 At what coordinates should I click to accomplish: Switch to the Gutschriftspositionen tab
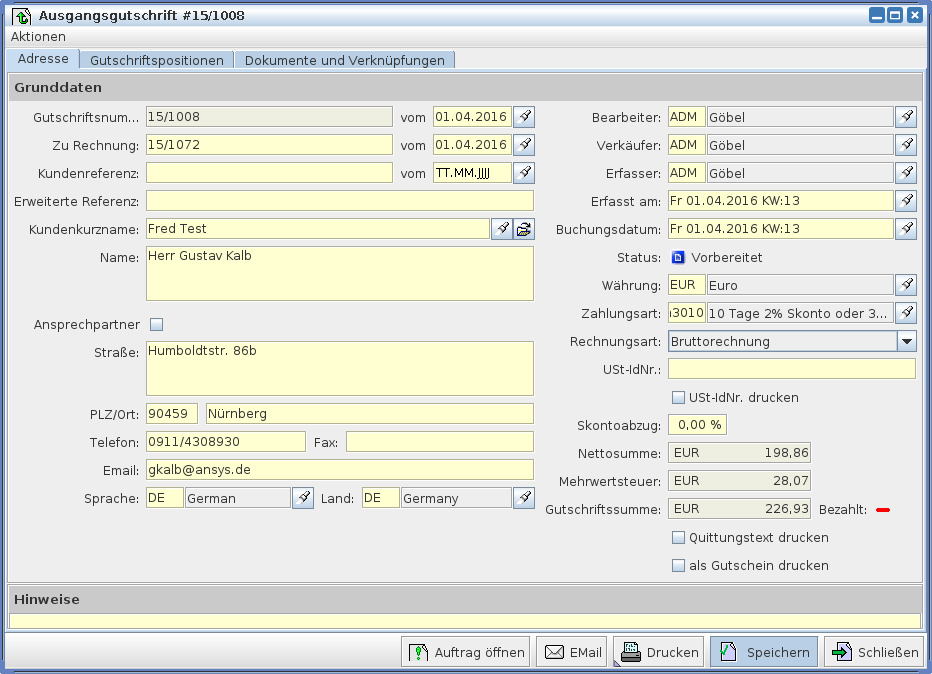(157, 60)
